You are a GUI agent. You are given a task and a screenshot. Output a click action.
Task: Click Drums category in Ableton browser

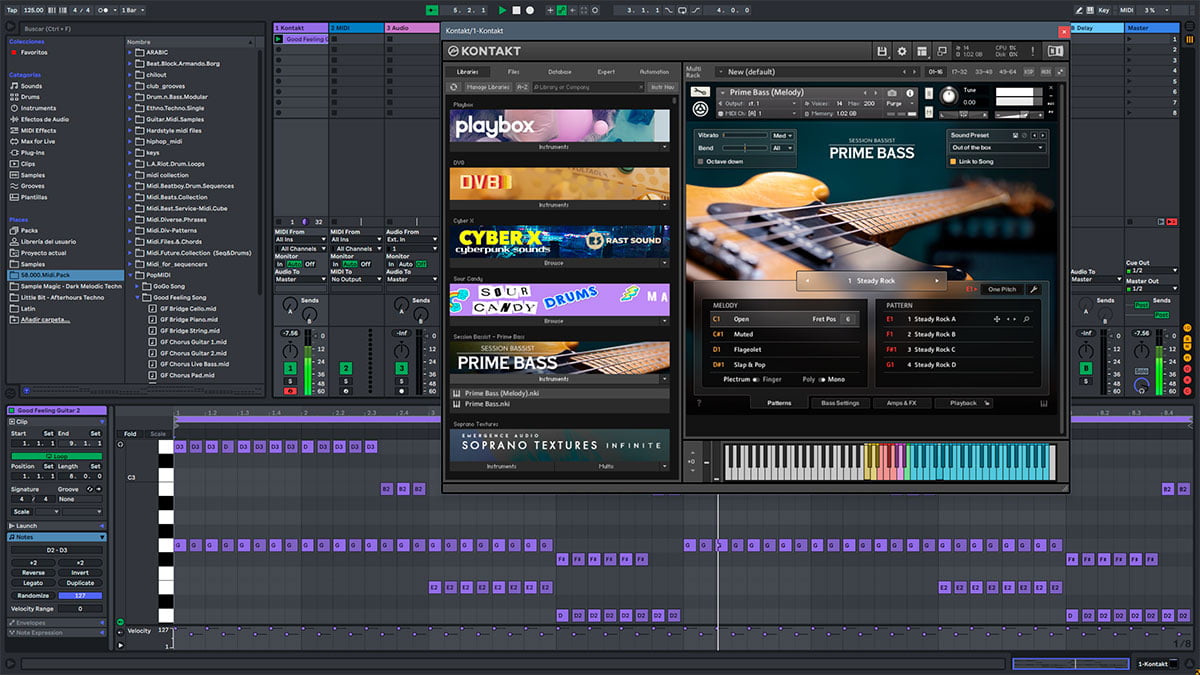(x=31, y=97)
